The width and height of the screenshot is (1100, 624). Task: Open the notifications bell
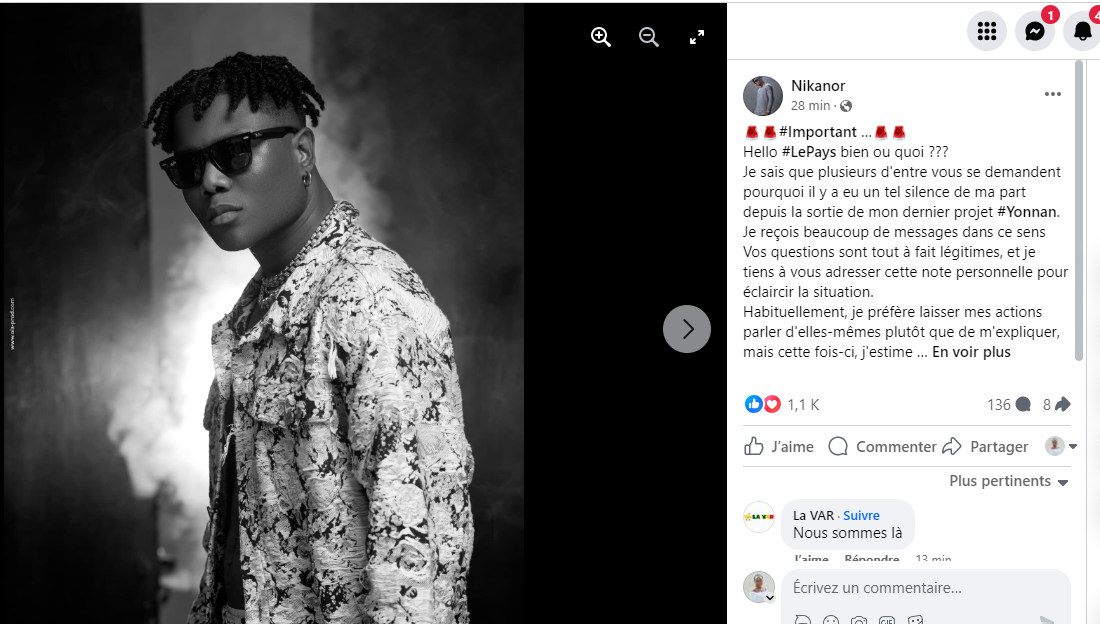coord(1082,31)
